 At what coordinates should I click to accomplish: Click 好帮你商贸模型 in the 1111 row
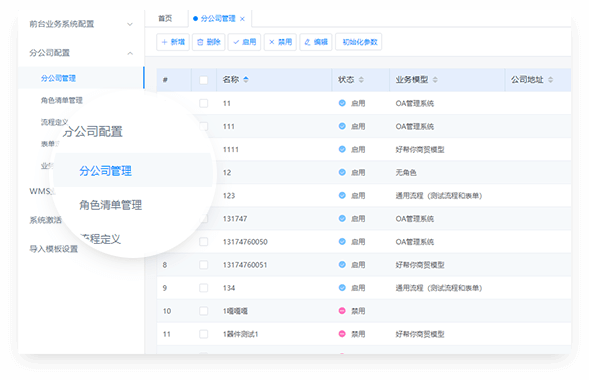(420, 149)
